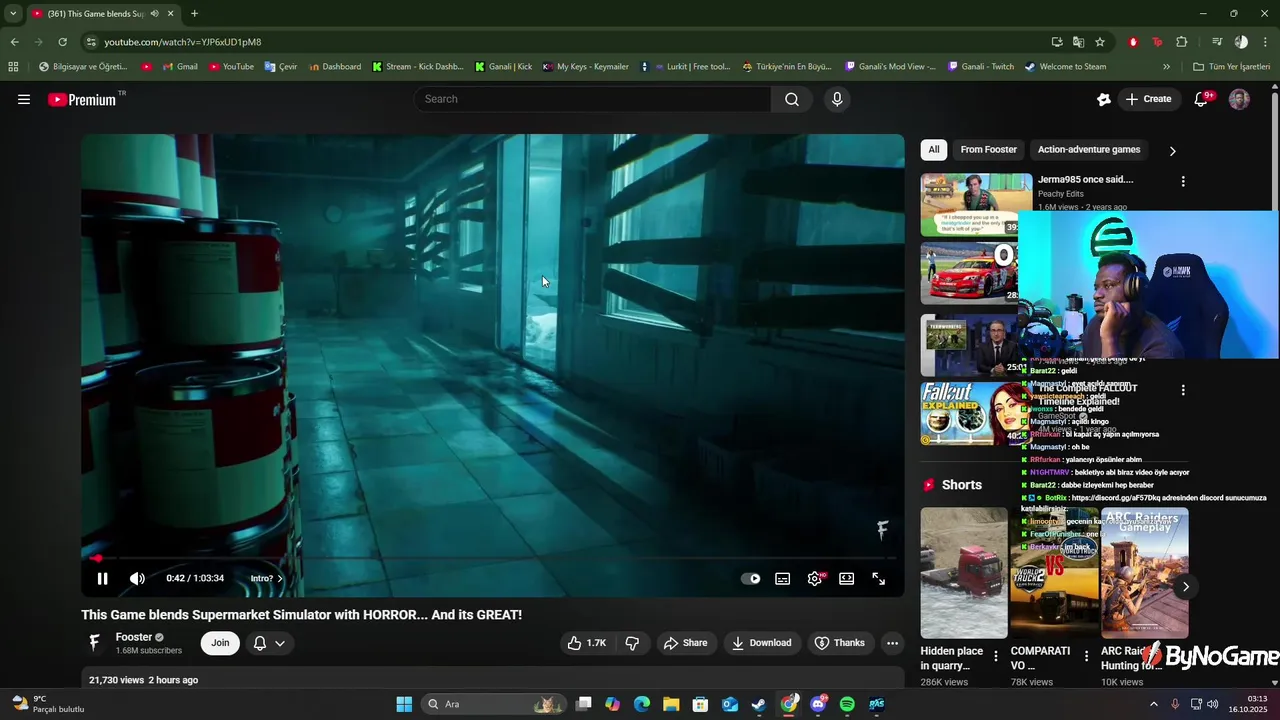This screenshot has height=720, width=1280.
Task: Open Ganali | Kick bookmark
Action: pyautogui.click(x=503, y=67)
